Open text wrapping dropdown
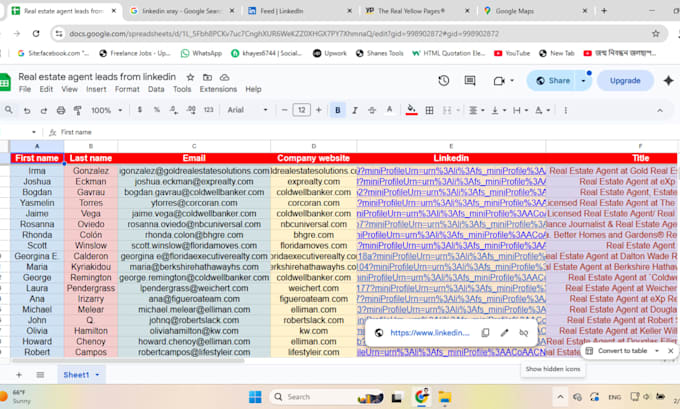680x409 pixels. 520,111
